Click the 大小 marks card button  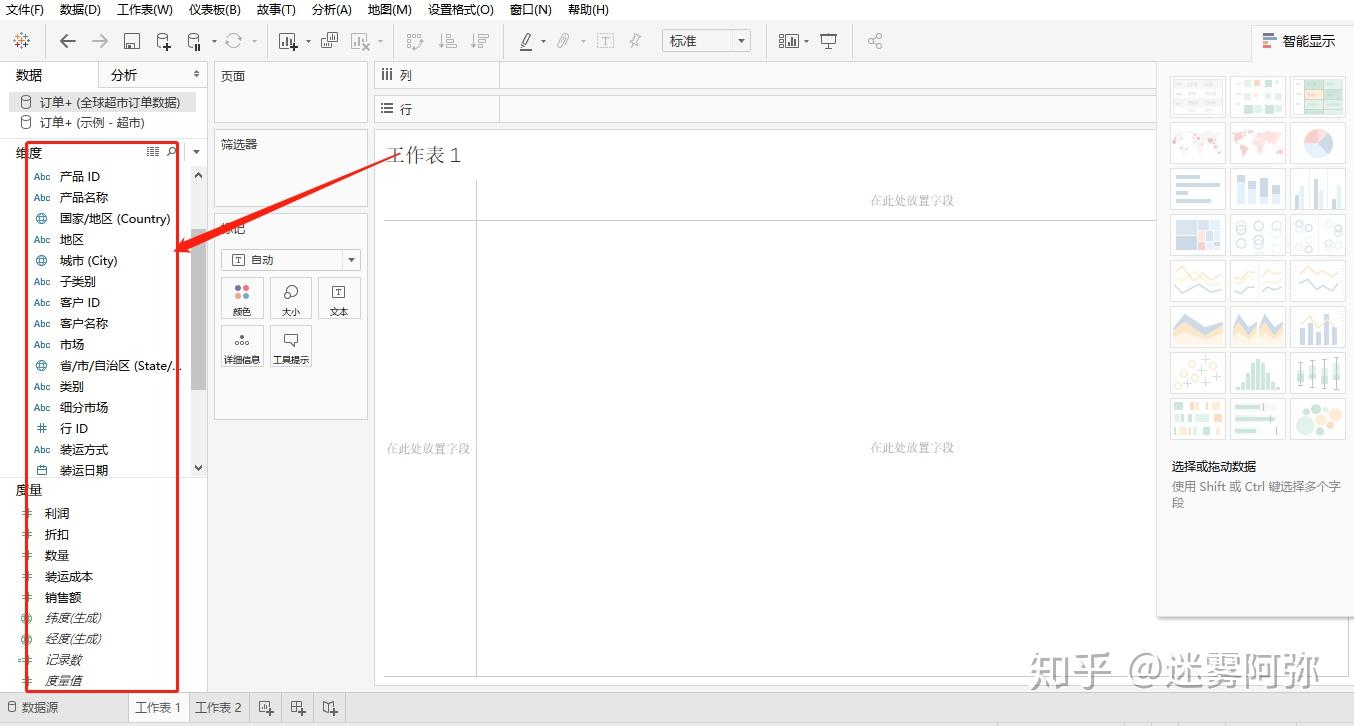(291, 299)
